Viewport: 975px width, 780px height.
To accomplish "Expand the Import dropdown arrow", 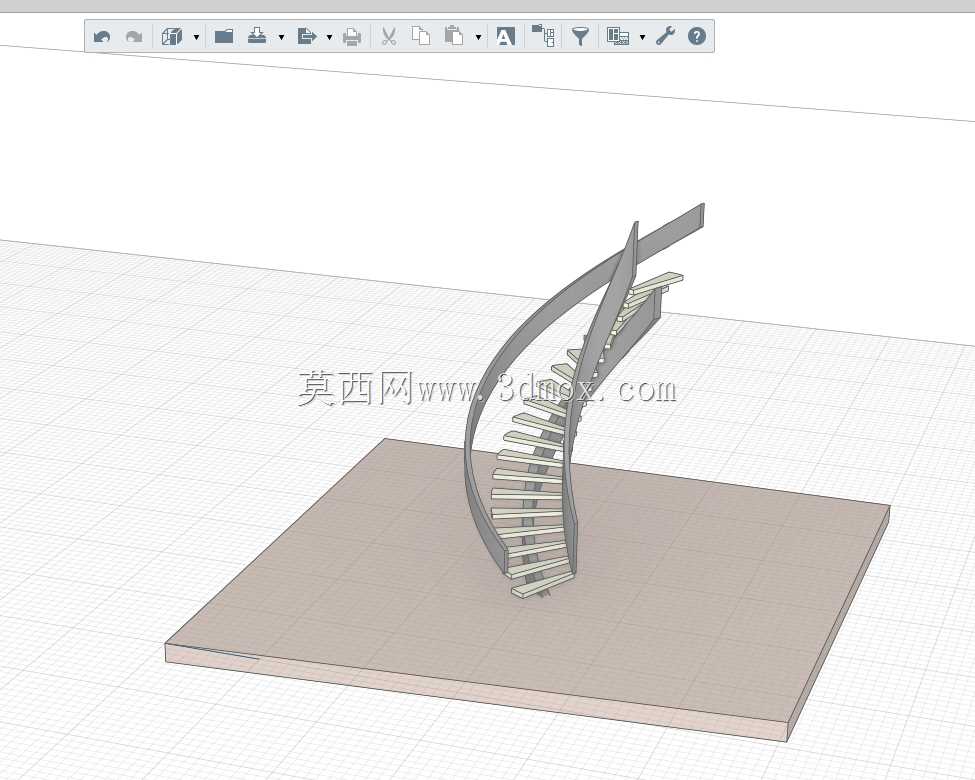I will [282, 37].
